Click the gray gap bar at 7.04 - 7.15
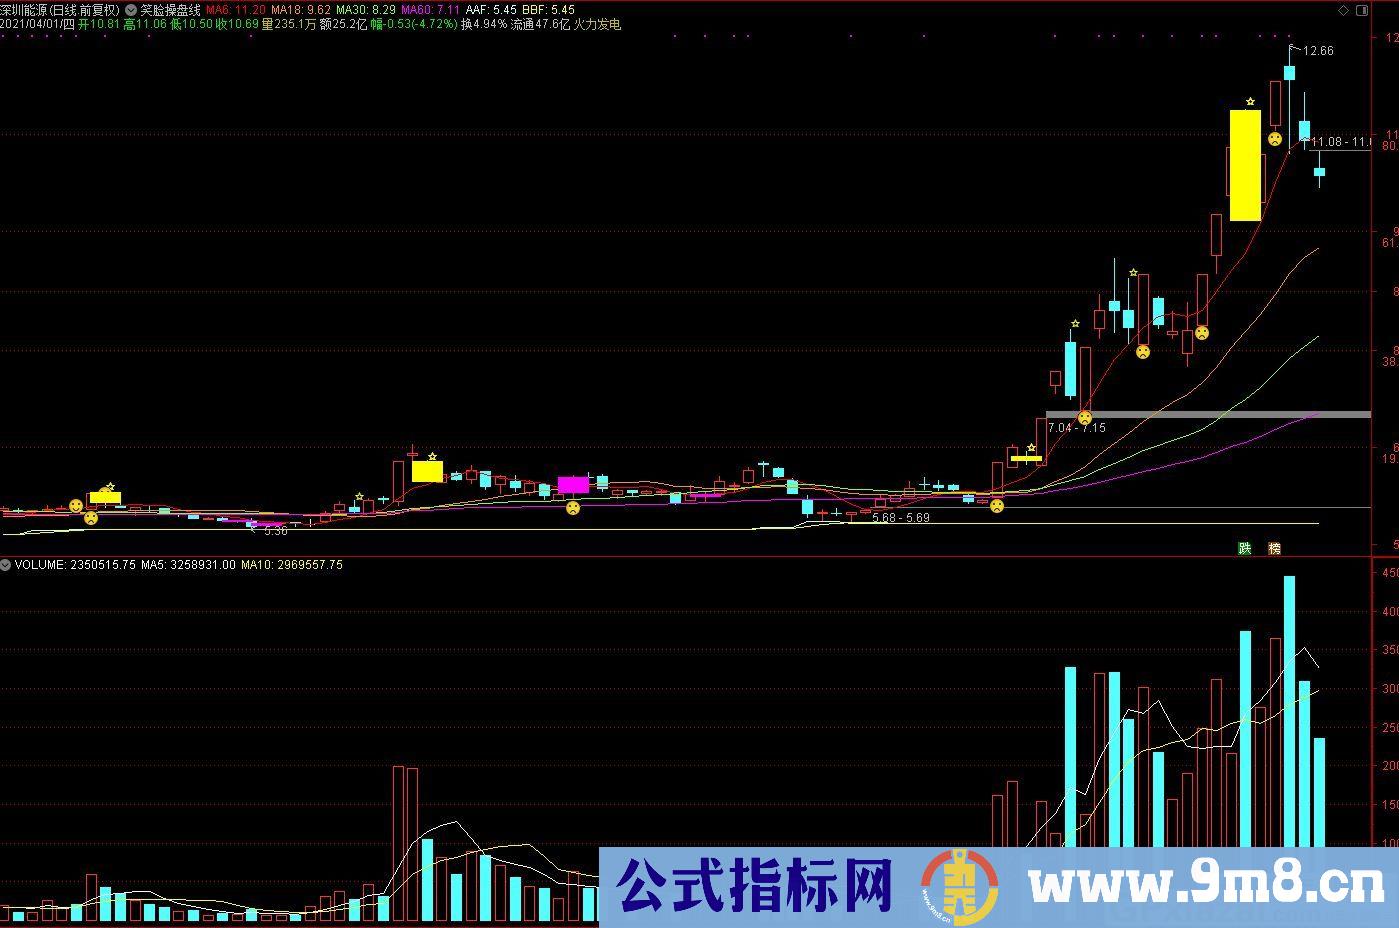This screenshot has width=1399, height=928. tap(1208, 414)
